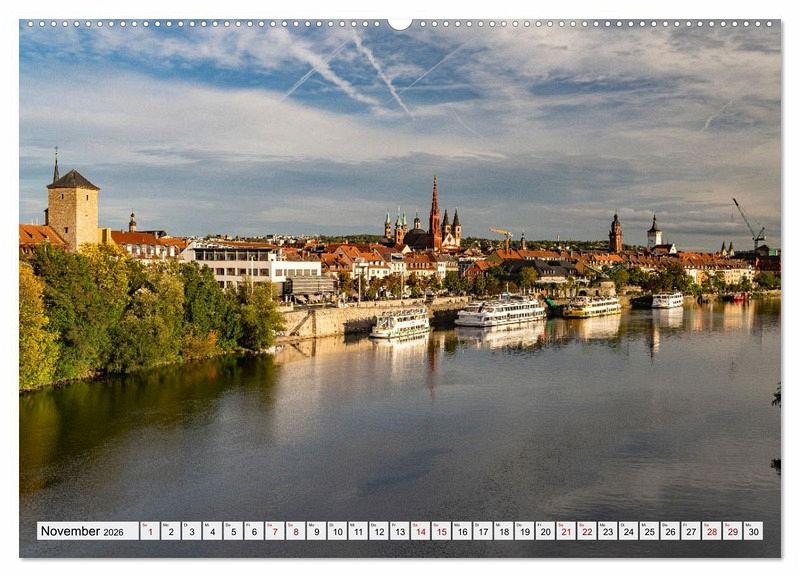Select day 2 in the calendar strip
The width and height of the screenshot is (800, 577).
pyautogui.click(x=171, y=531)
